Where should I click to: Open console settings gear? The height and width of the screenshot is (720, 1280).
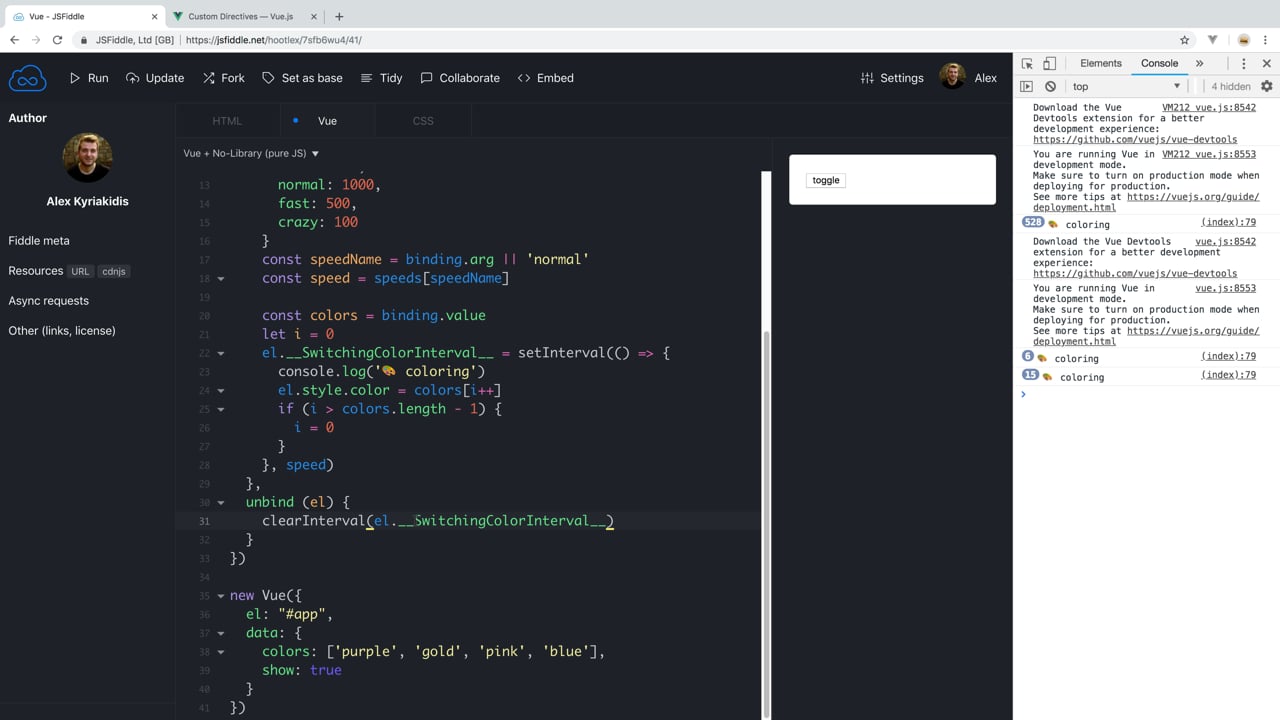click(x=1266, y=86)
